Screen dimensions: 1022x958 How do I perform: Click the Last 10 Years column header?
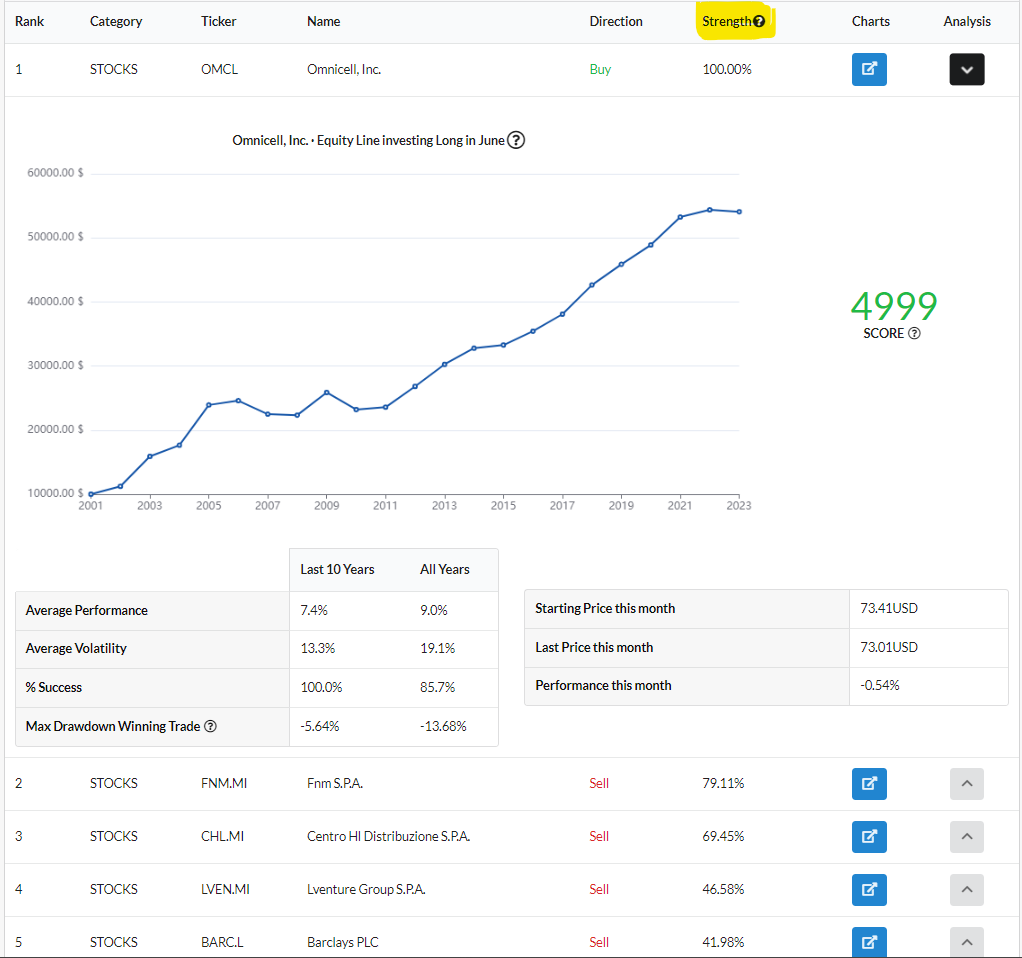click(337, 570)
